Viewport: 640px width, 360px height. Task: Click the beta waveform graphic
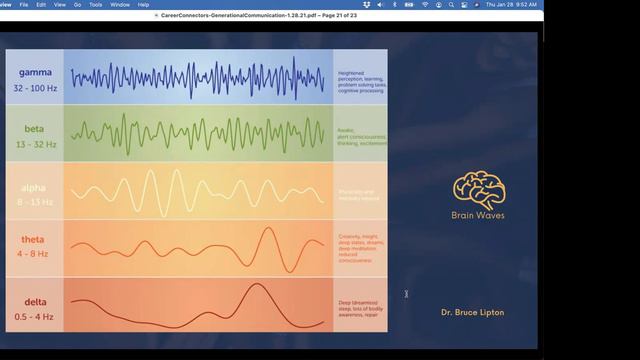198,134
